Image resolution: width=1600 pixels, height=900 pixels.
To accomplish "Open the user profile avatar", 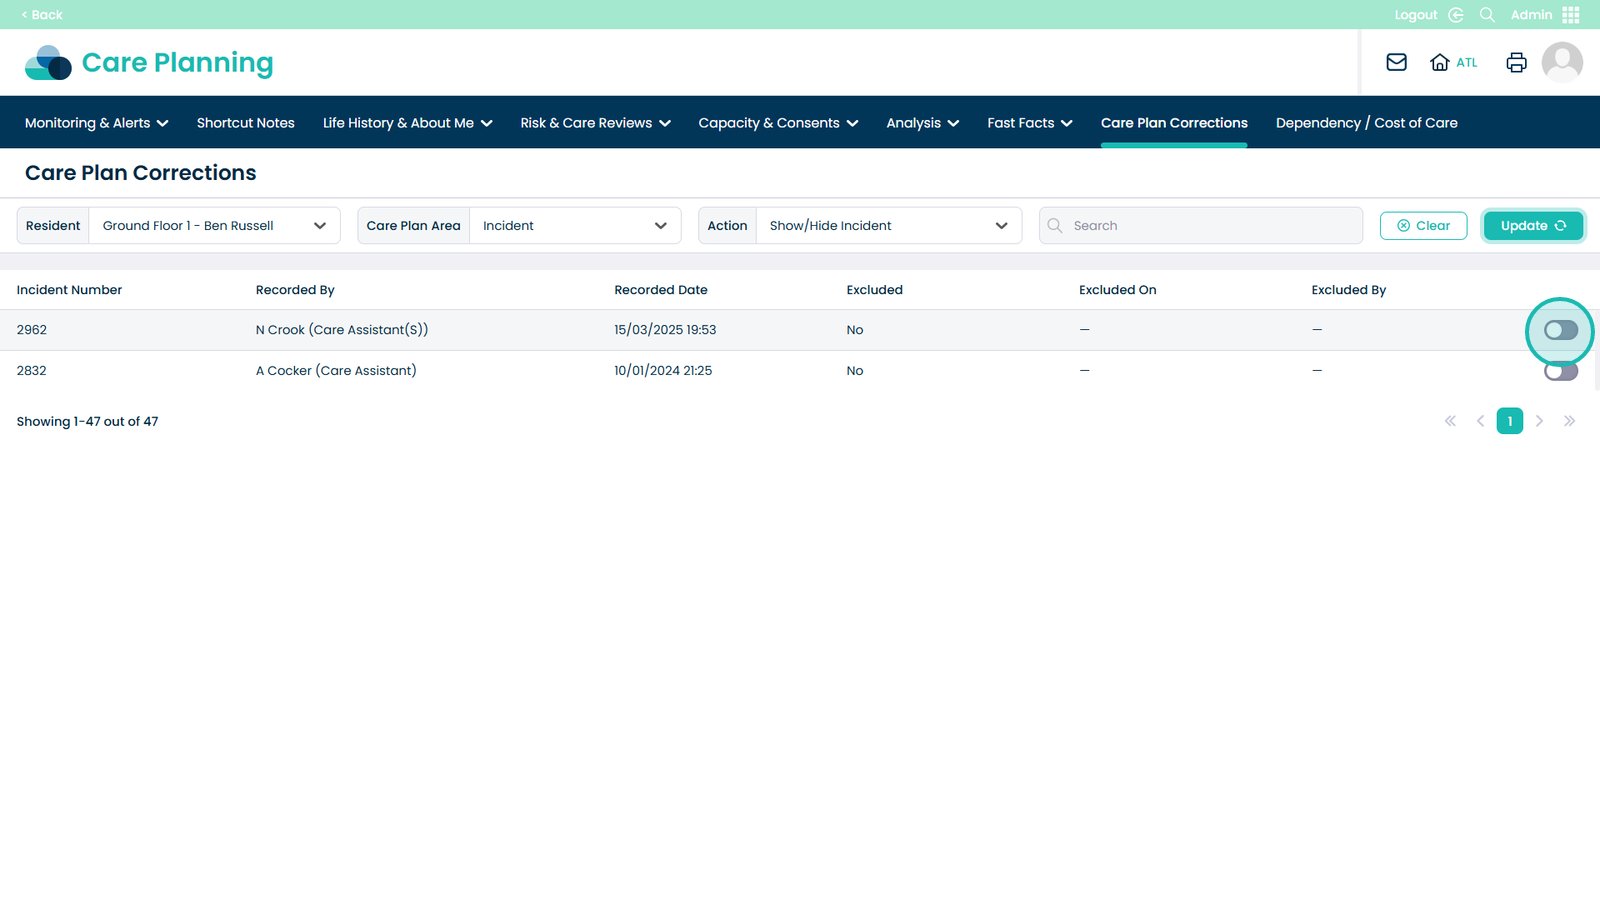I will click(x=1561, y=62).
